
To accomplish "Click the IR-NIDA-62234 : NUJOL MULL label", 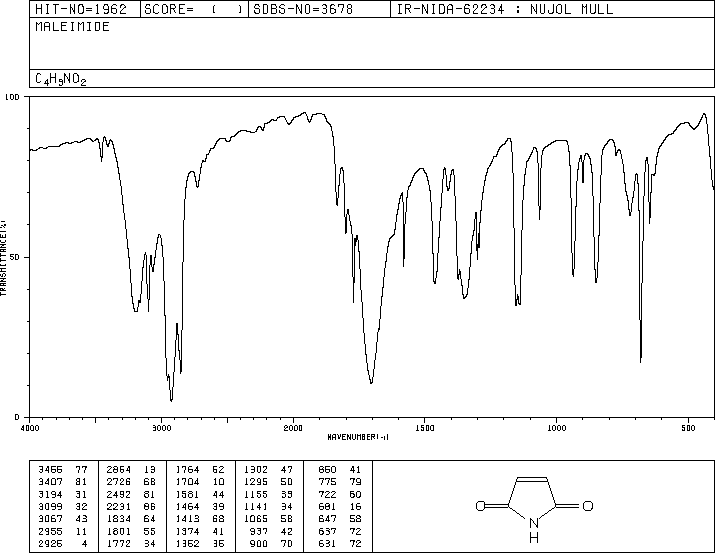I will pos(505,9).
